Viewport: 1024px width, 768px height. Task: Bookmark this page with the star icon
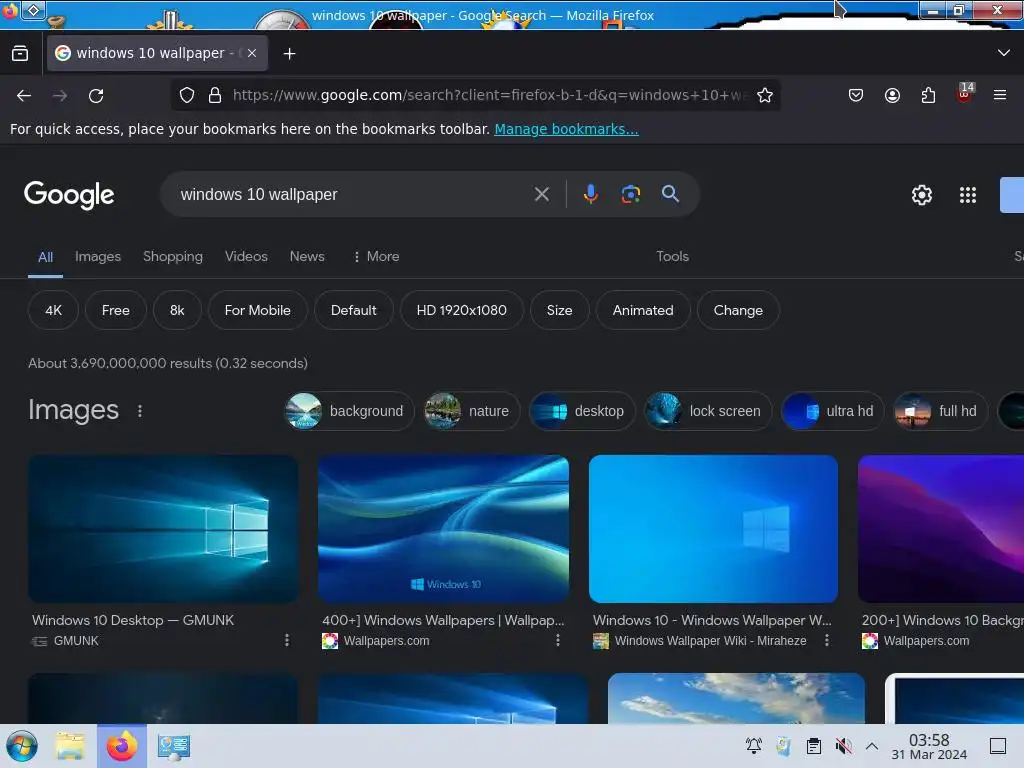765,95
